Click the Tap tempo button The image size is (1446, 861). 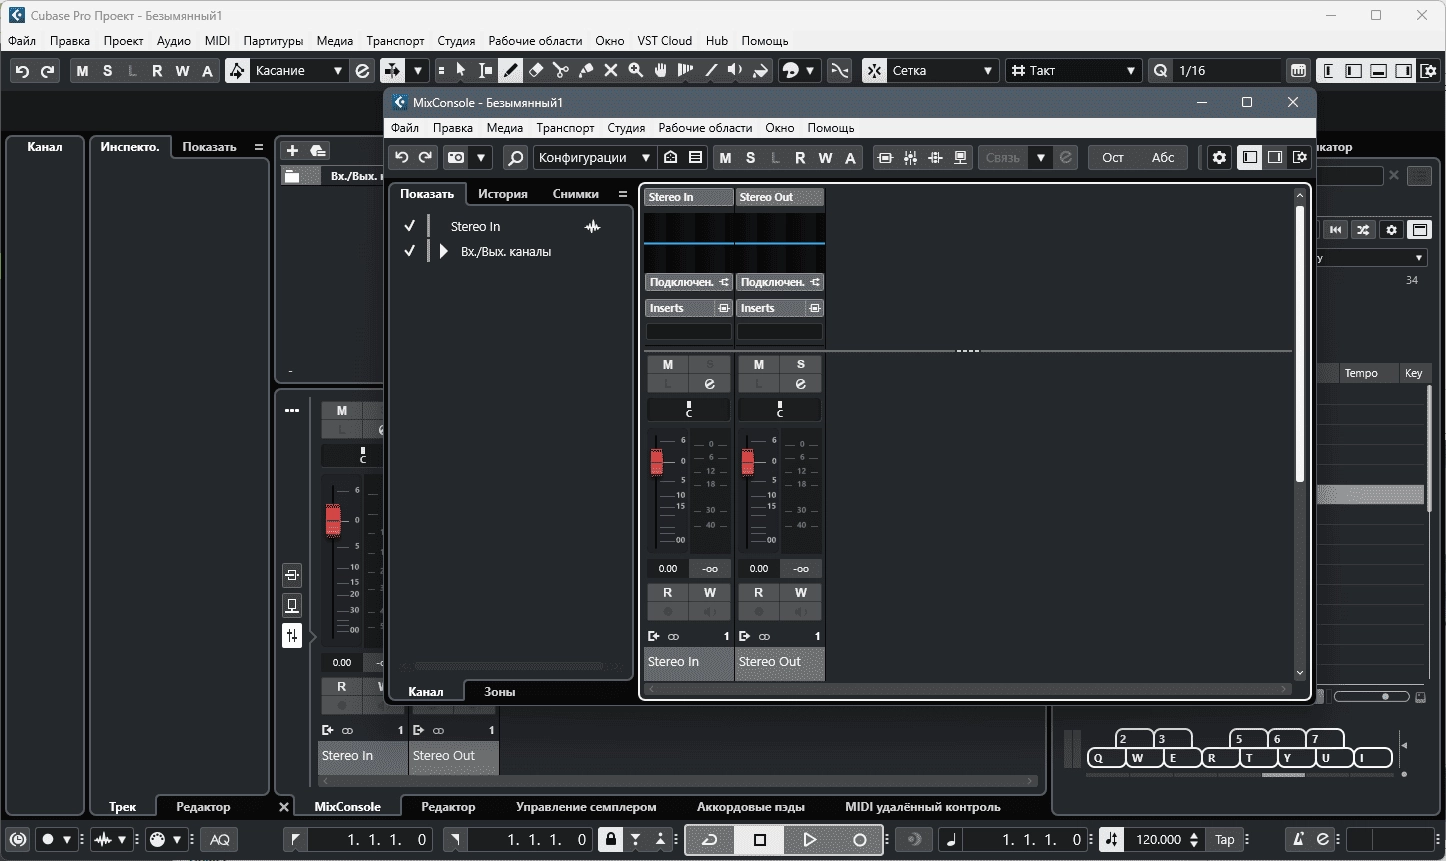point(1225,840)
